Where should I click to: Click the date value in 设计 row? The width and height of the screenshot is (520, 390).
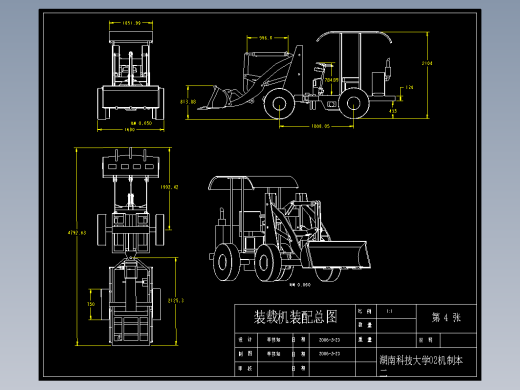[329, 340]
